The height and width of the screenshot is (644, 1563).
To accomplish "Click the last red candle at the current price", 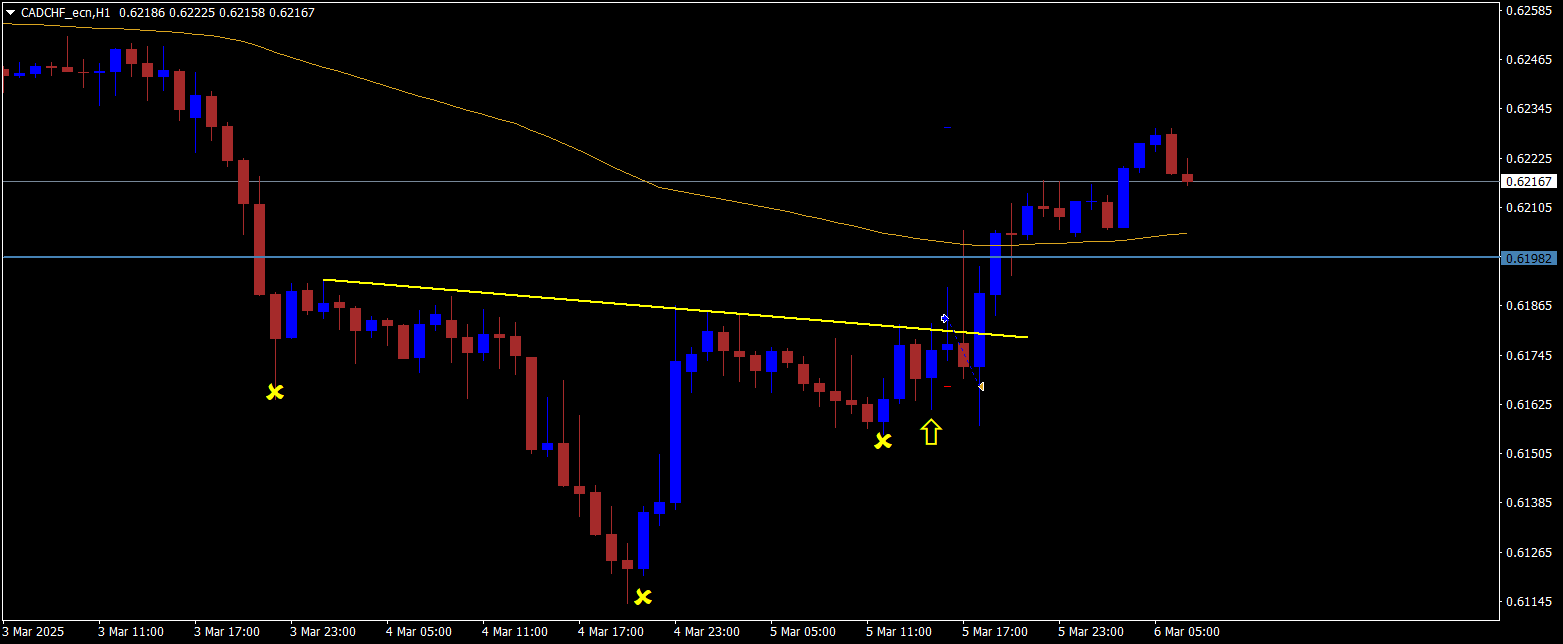I will [x=1188, y=178].
